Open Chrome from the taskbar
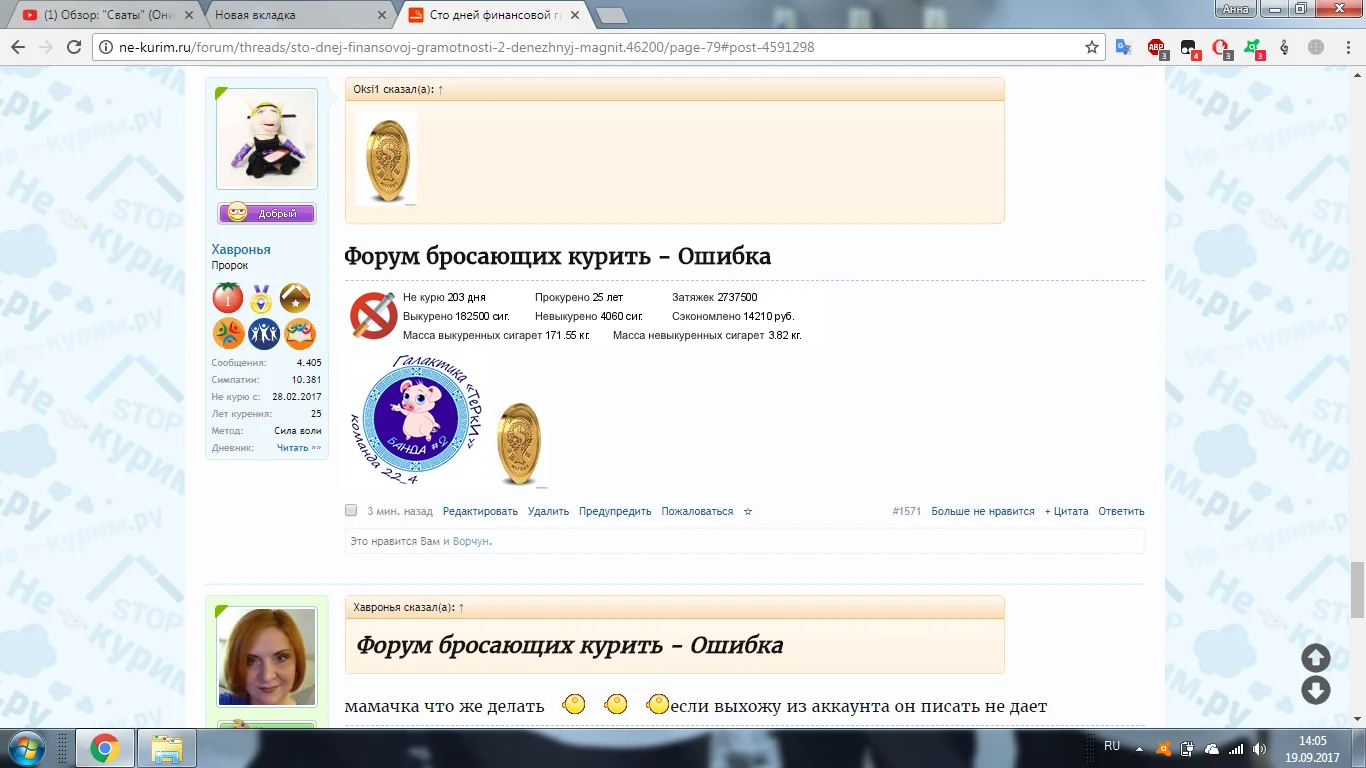The image size is (1366, 768). pos(104,748)
